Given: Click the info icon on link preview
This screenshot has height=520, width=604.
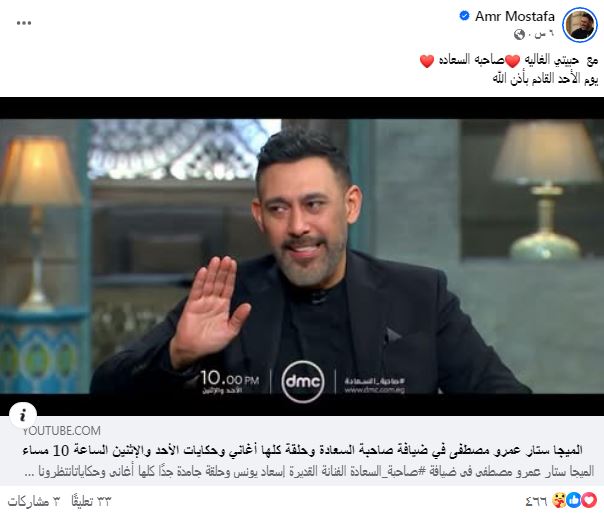Looking at the screenshot, I should 23,415.
